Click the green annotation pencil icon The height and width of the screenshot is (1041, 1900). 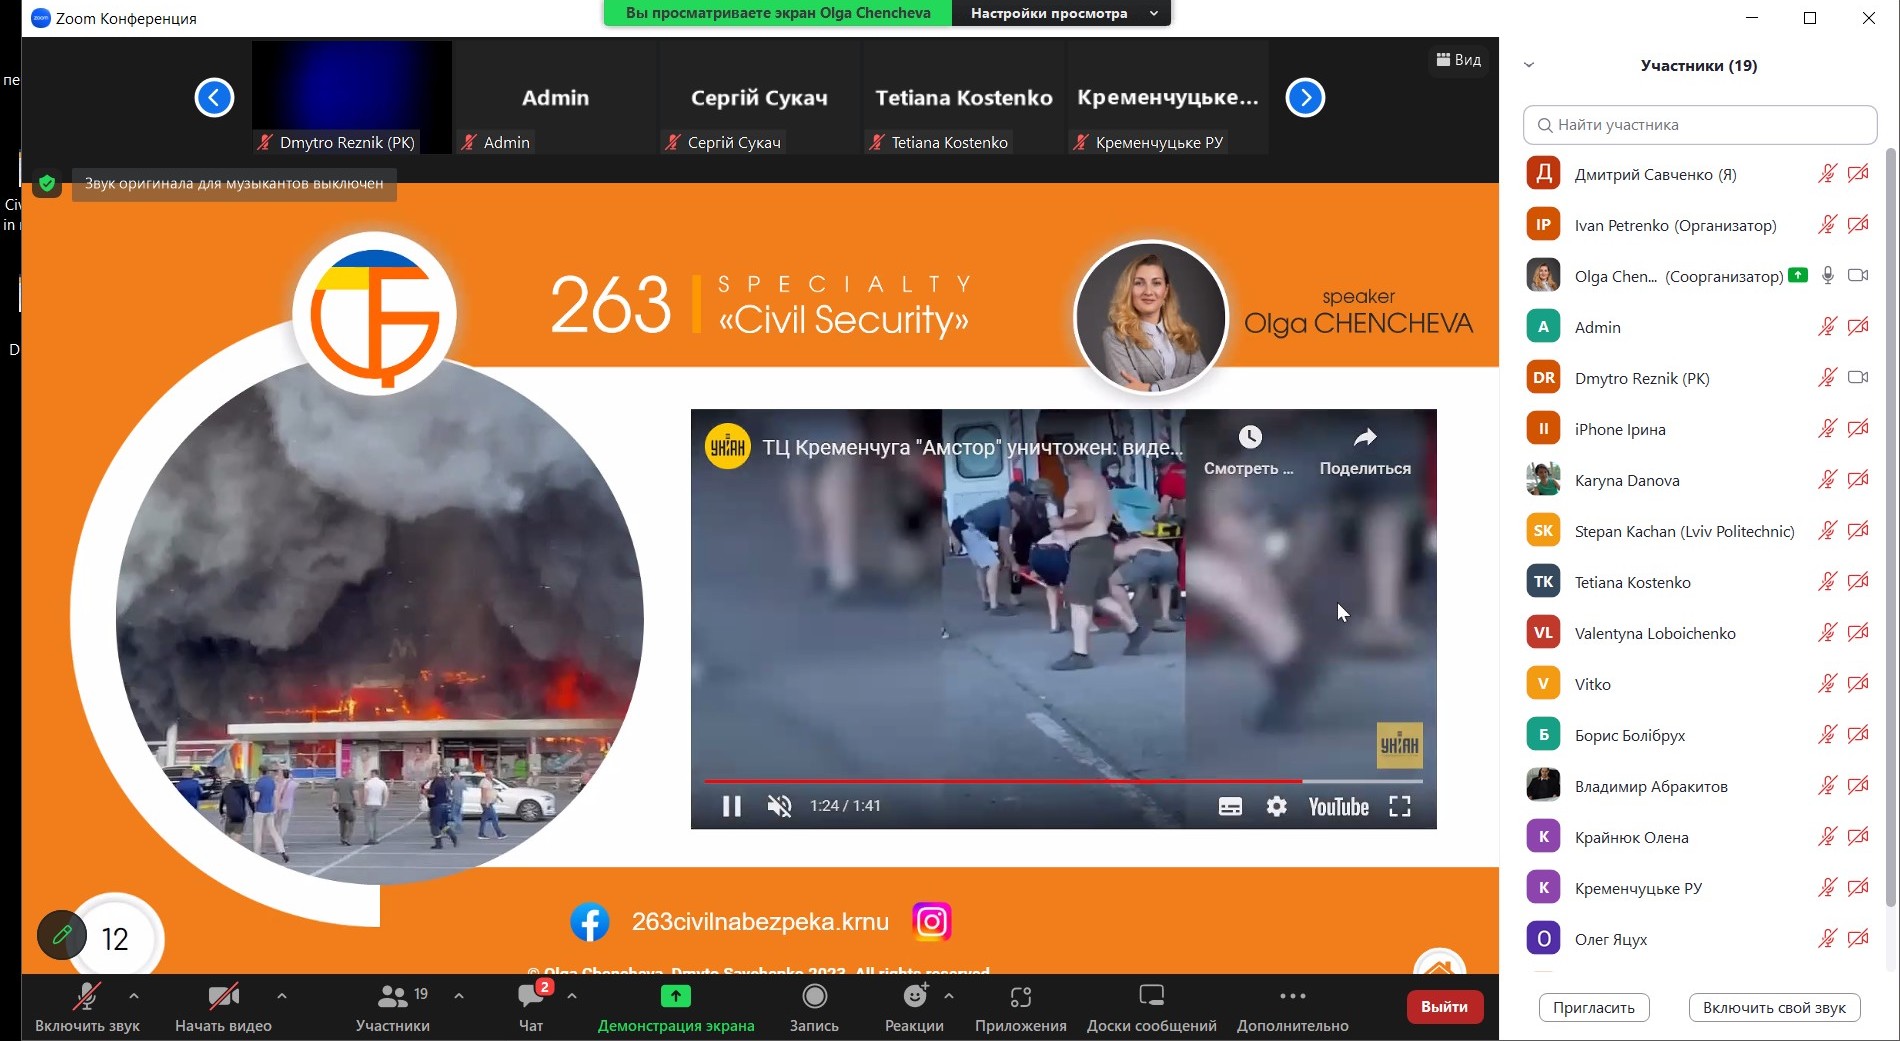coord(62,934)
